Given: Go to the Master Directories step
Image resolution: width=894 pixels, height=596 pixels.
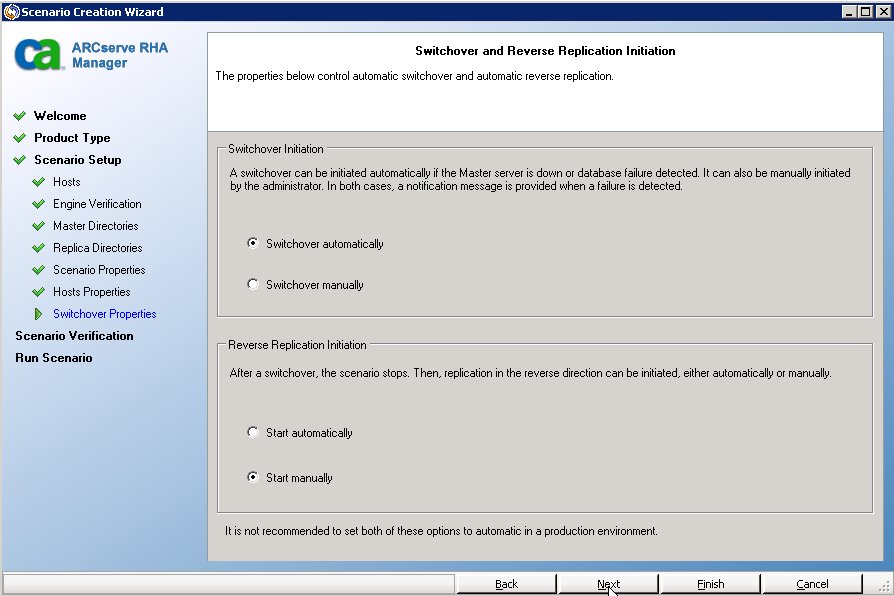Looking at the screenshot, I should pyautogui.click(x=96, y=226).
